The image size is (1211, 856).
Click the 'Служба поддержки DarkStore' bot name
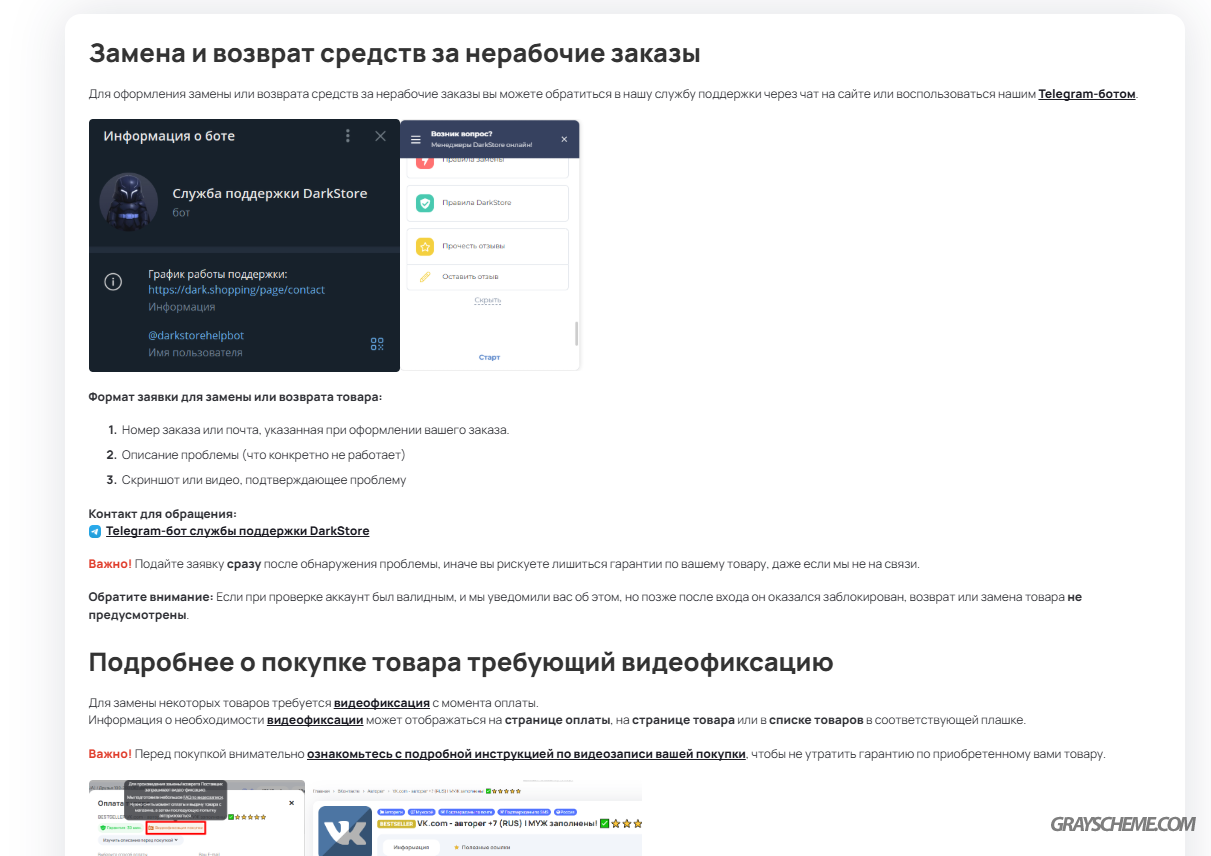[x=270, y=193]
